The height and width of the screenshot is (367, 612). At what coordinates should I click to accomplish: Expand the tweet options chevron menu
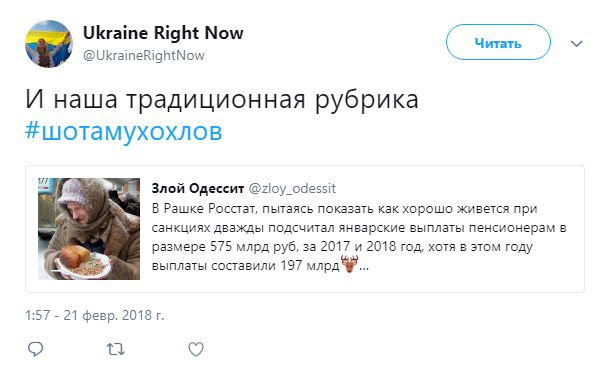tap(576, 43)
